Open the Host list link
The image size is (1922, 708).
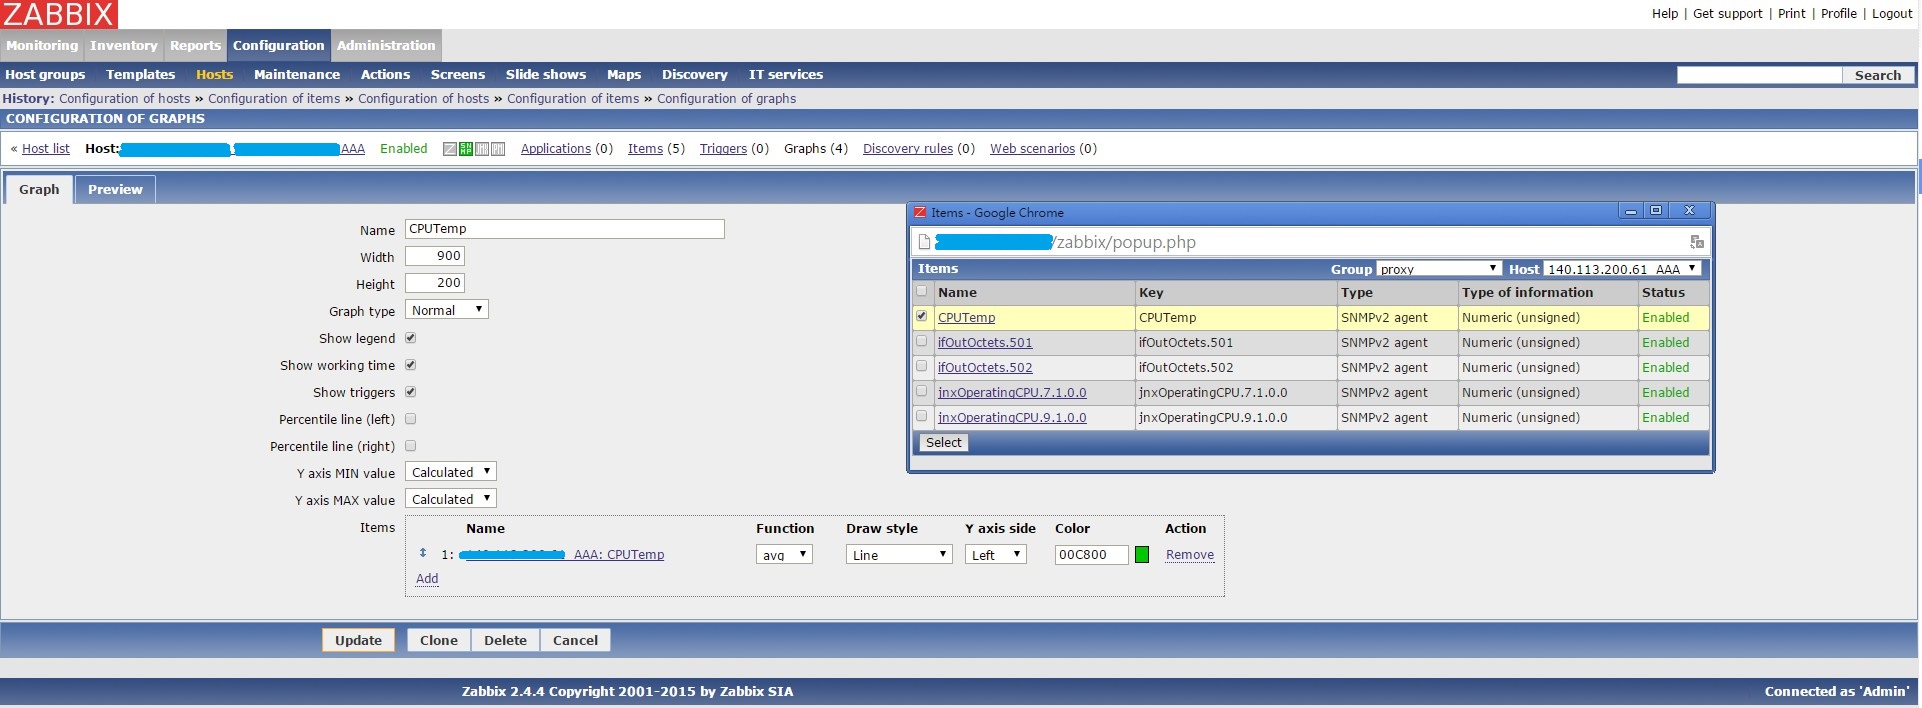coord(46,149)
